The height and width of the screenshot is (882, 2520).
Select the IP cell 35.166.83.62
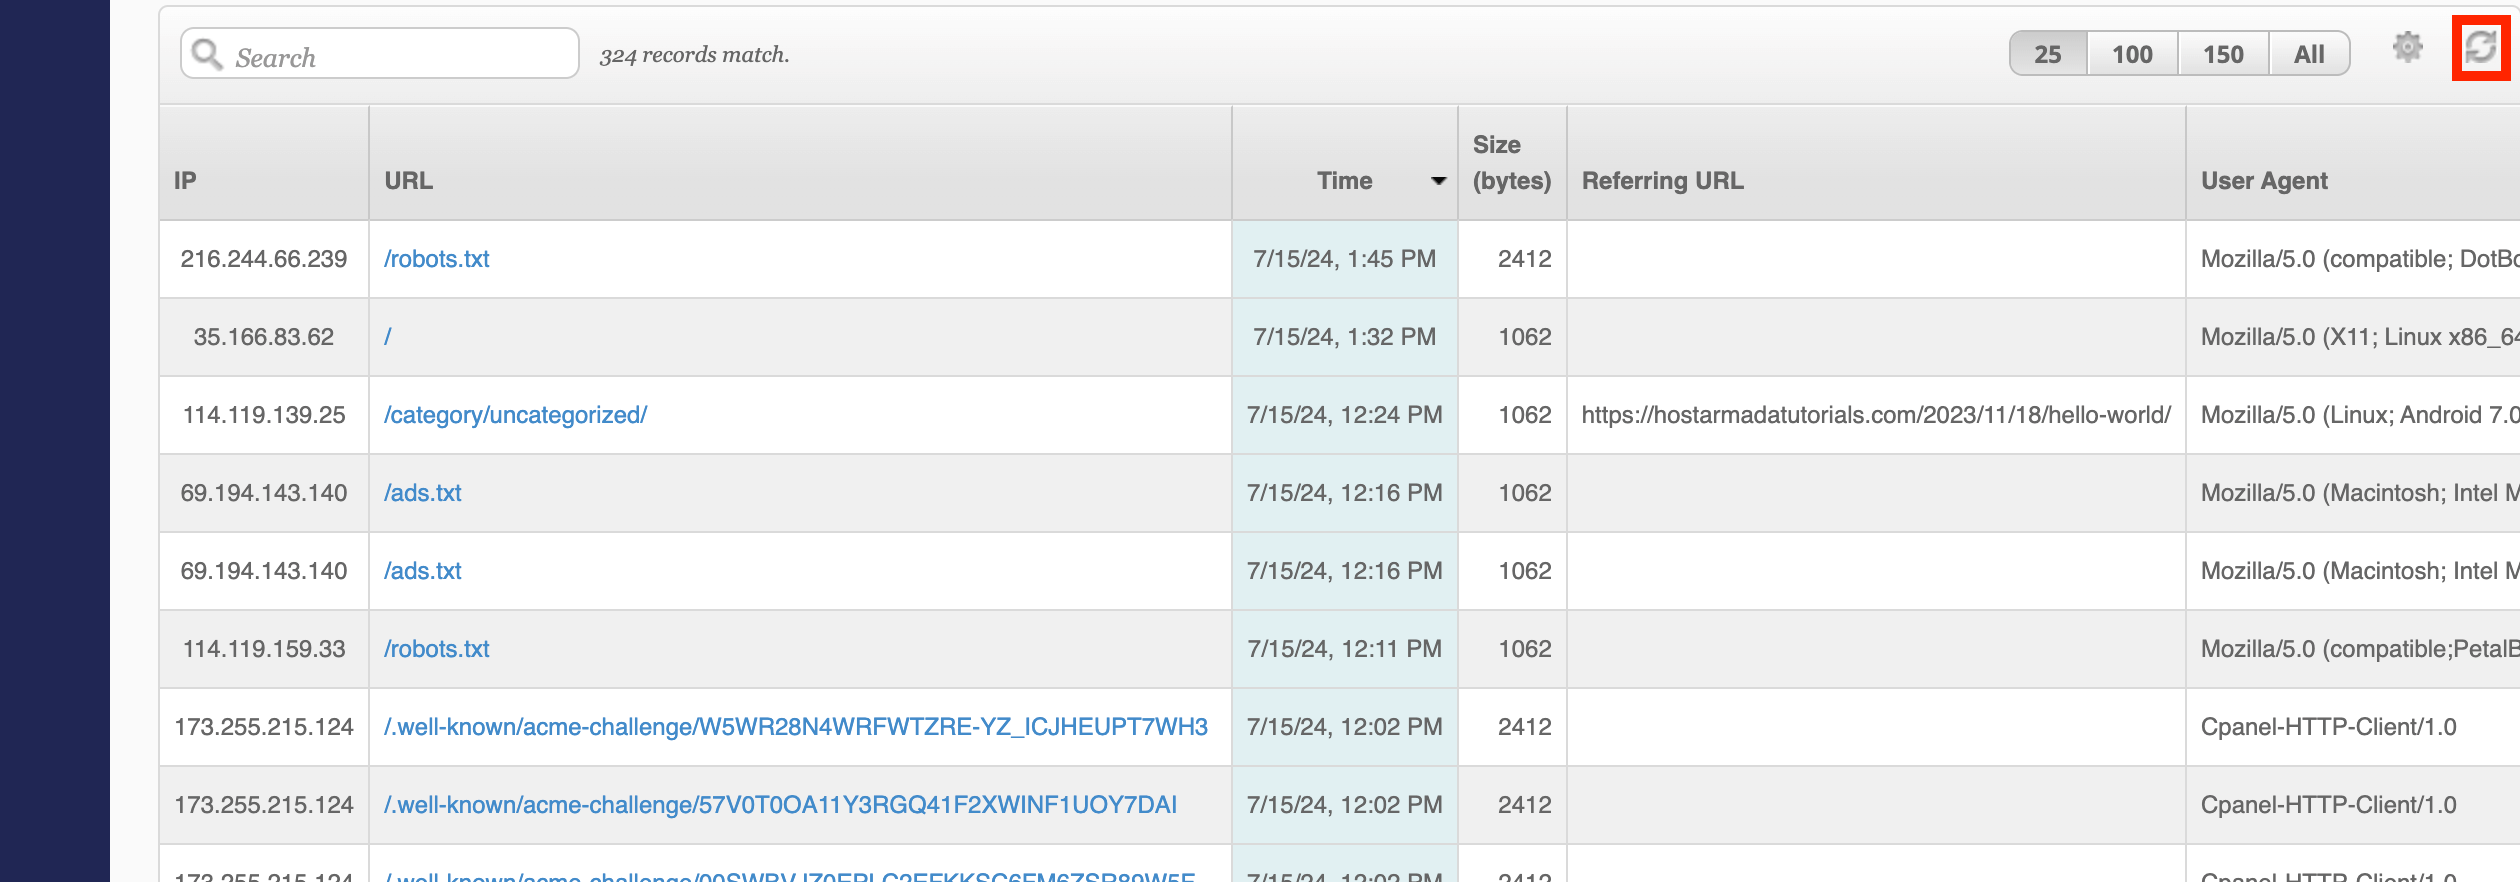coord(264,337)
